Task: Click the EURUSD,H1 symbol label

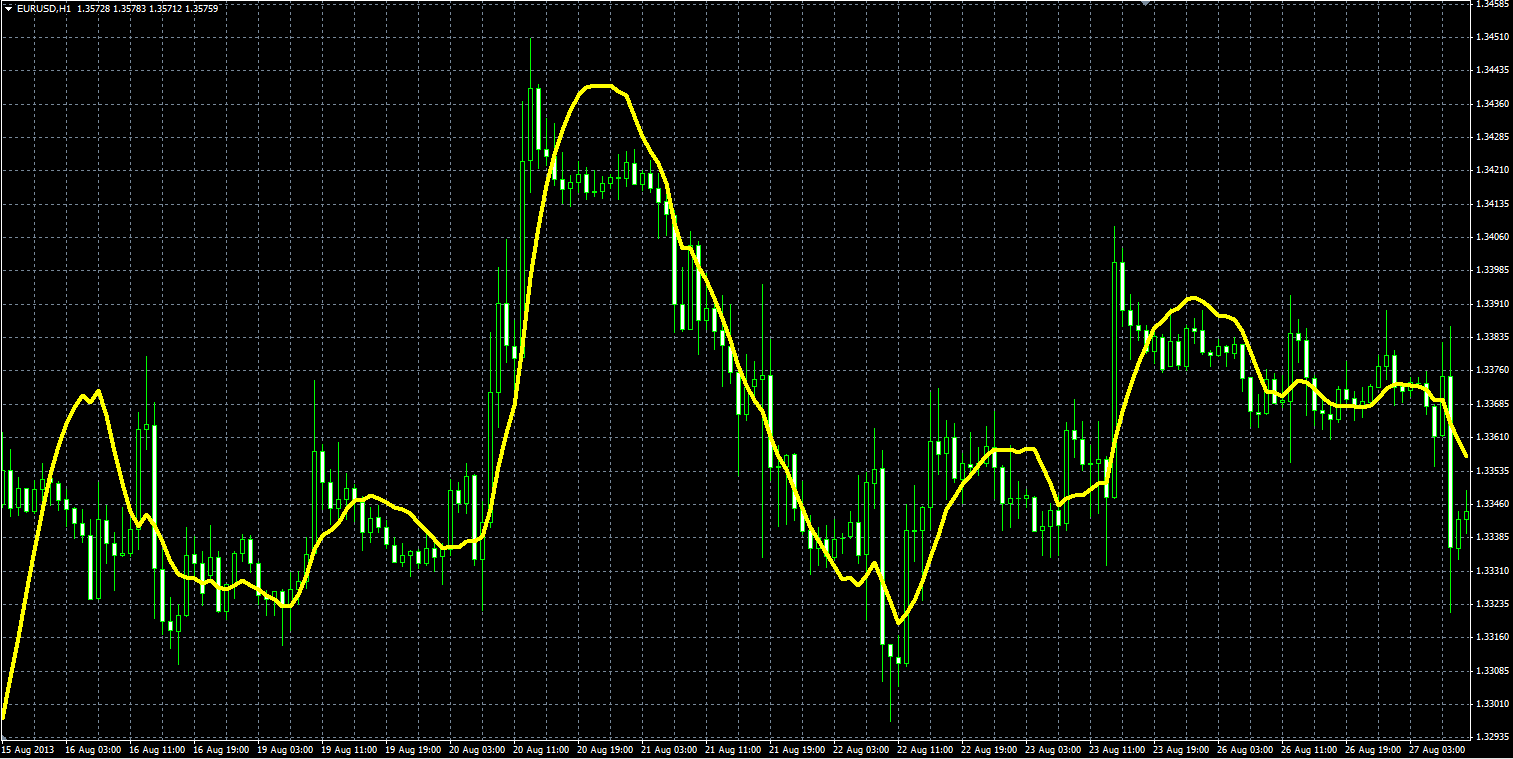Action: [x=44, y=8]
